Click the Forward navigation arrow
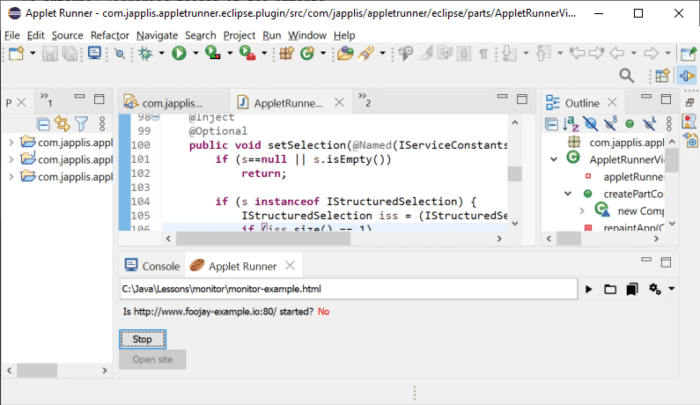Image resolution: width=700 pixels, height=405 pixels. tap(651, 53)
